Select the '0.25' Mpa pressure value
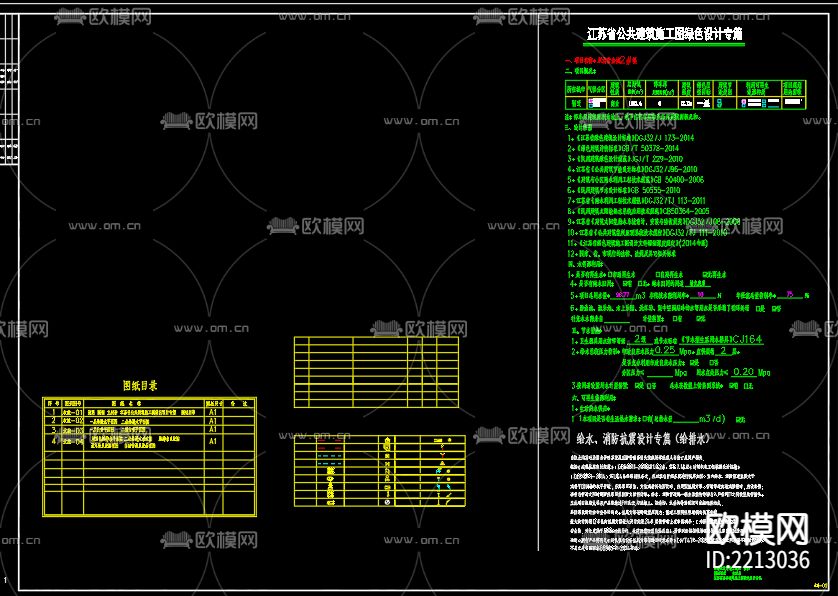 665,350
